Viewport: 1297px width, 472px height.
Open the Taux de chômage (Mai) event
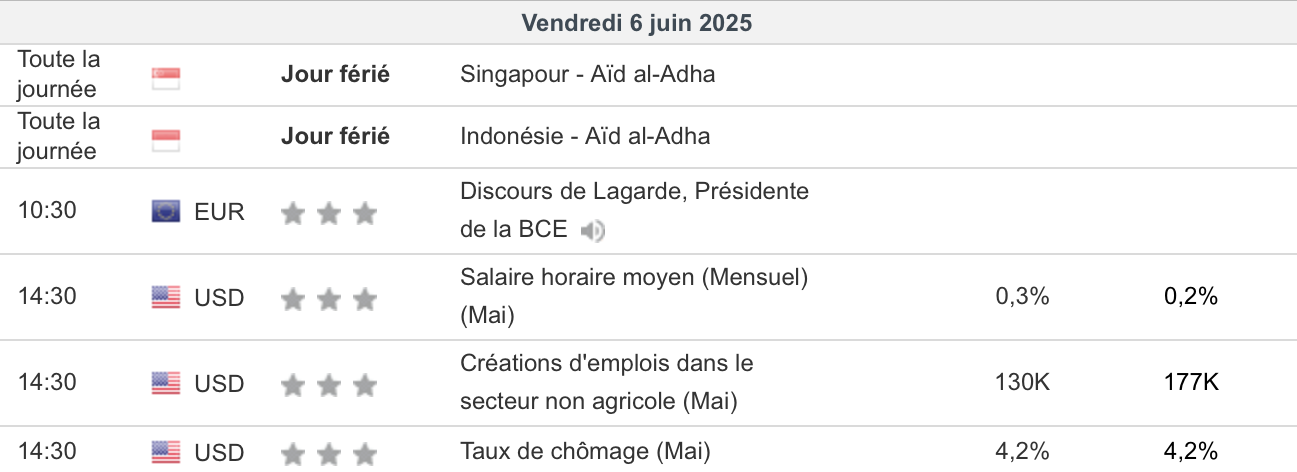click(585, 452)
